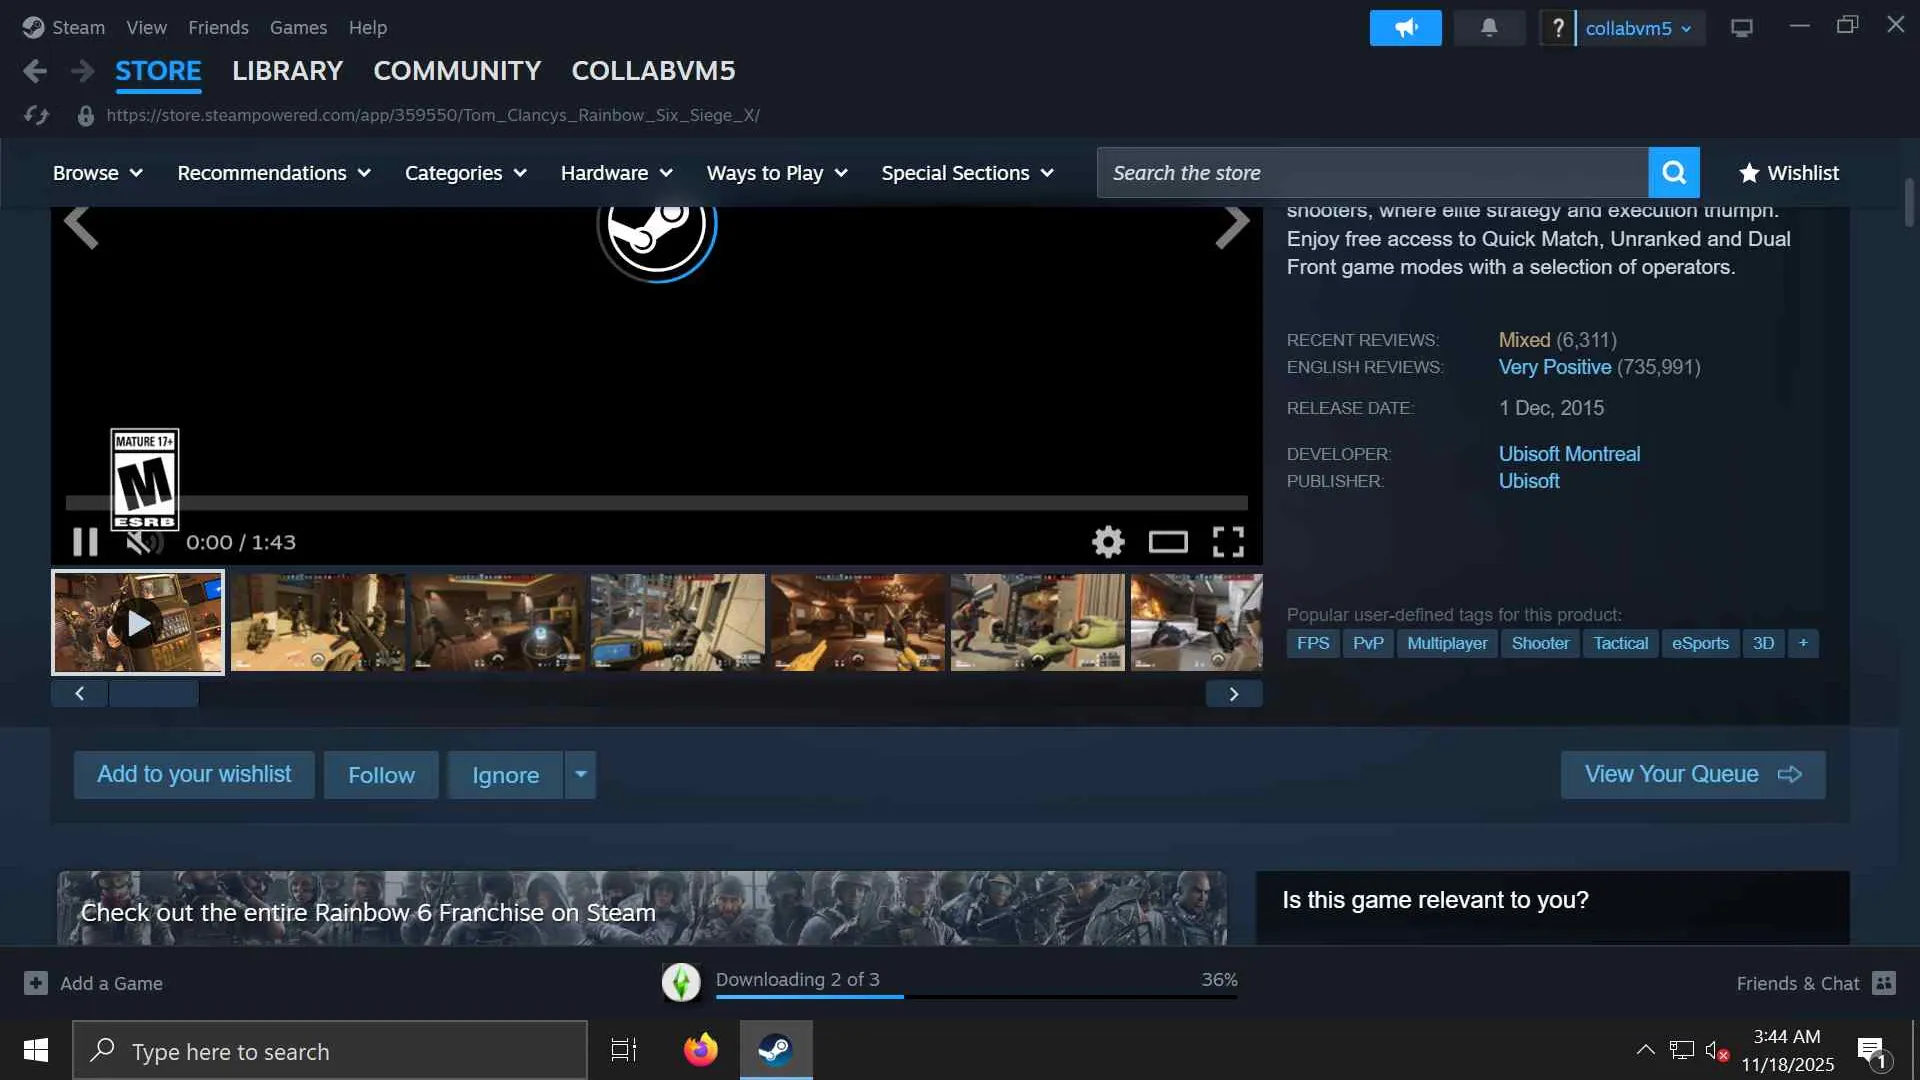1920x1080 pixels.
Task: Click the theater mode icon
Action: tap(1167, 542)
